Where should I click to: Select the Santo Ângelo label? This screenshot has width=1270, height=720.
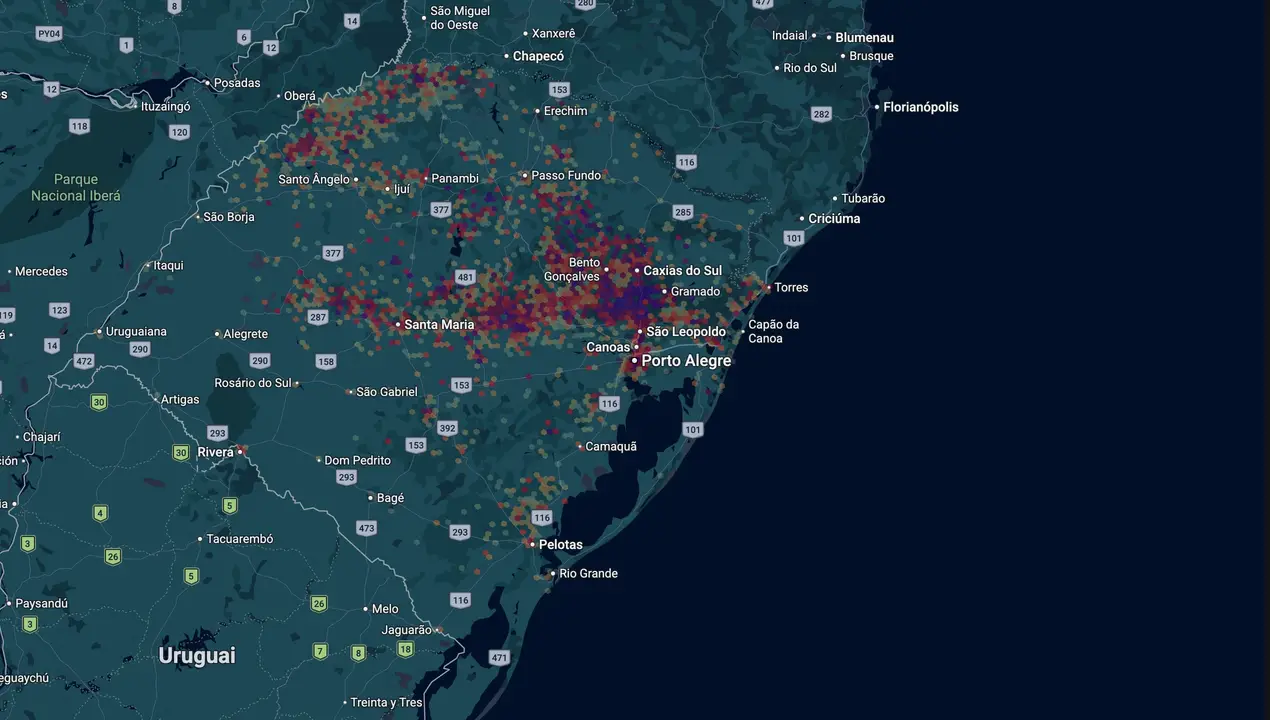click(314, 180)
